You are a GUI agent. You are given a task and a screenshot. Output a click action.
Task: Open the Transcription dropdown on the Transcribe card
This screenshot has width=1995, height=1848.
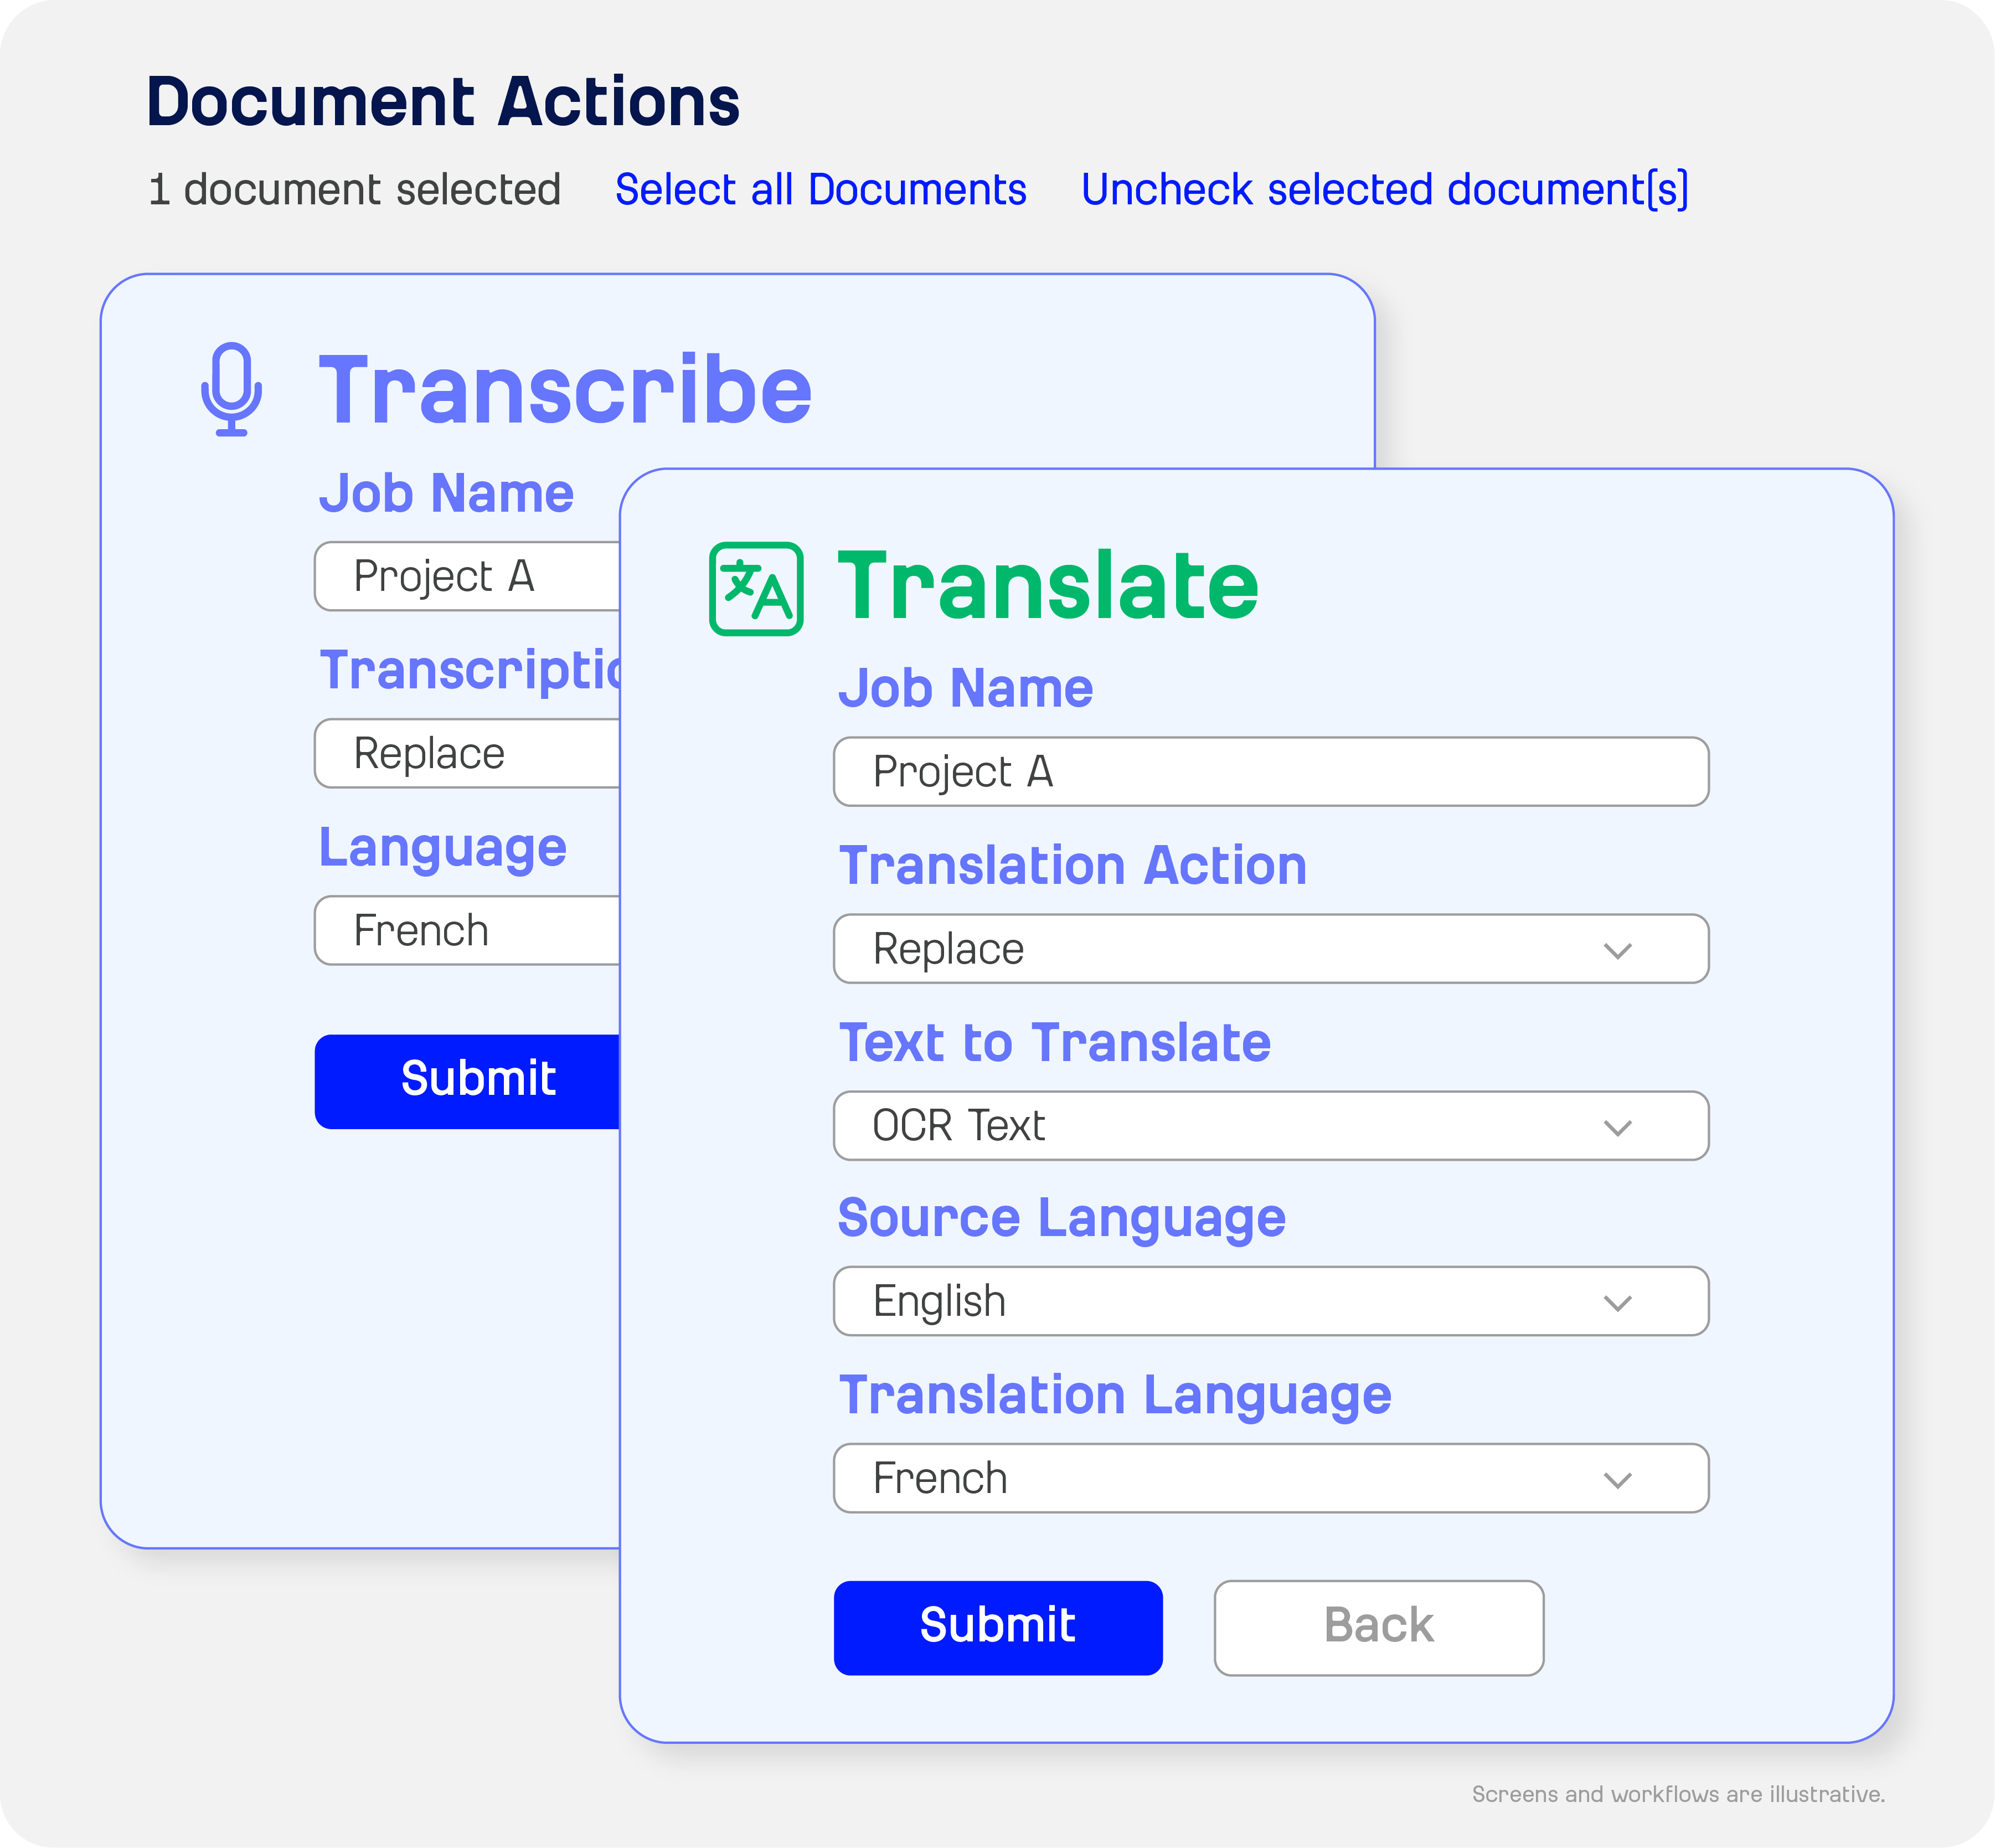click(460, 753)
